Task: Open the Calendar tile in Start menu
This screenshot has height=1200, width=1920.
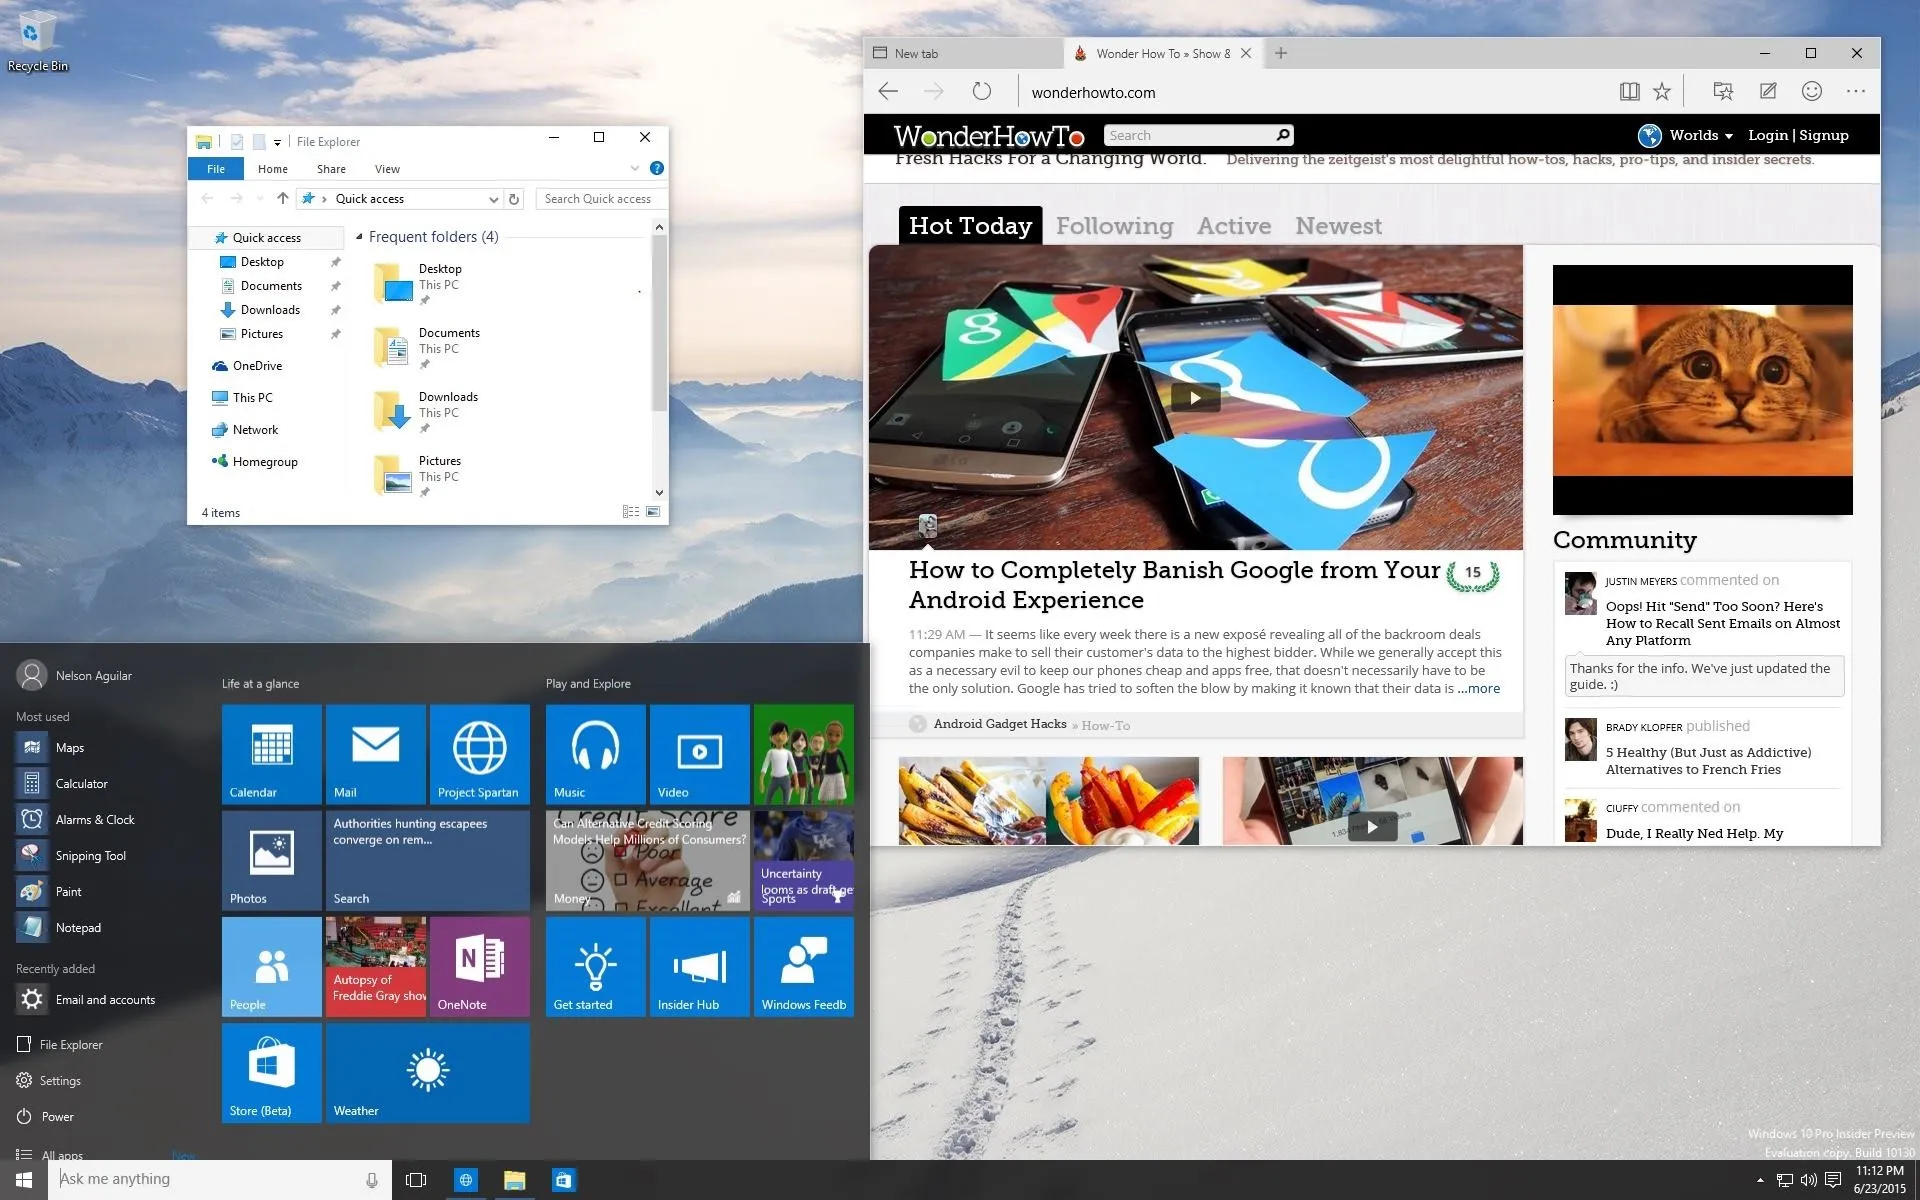Action: (x=271, y=754)
